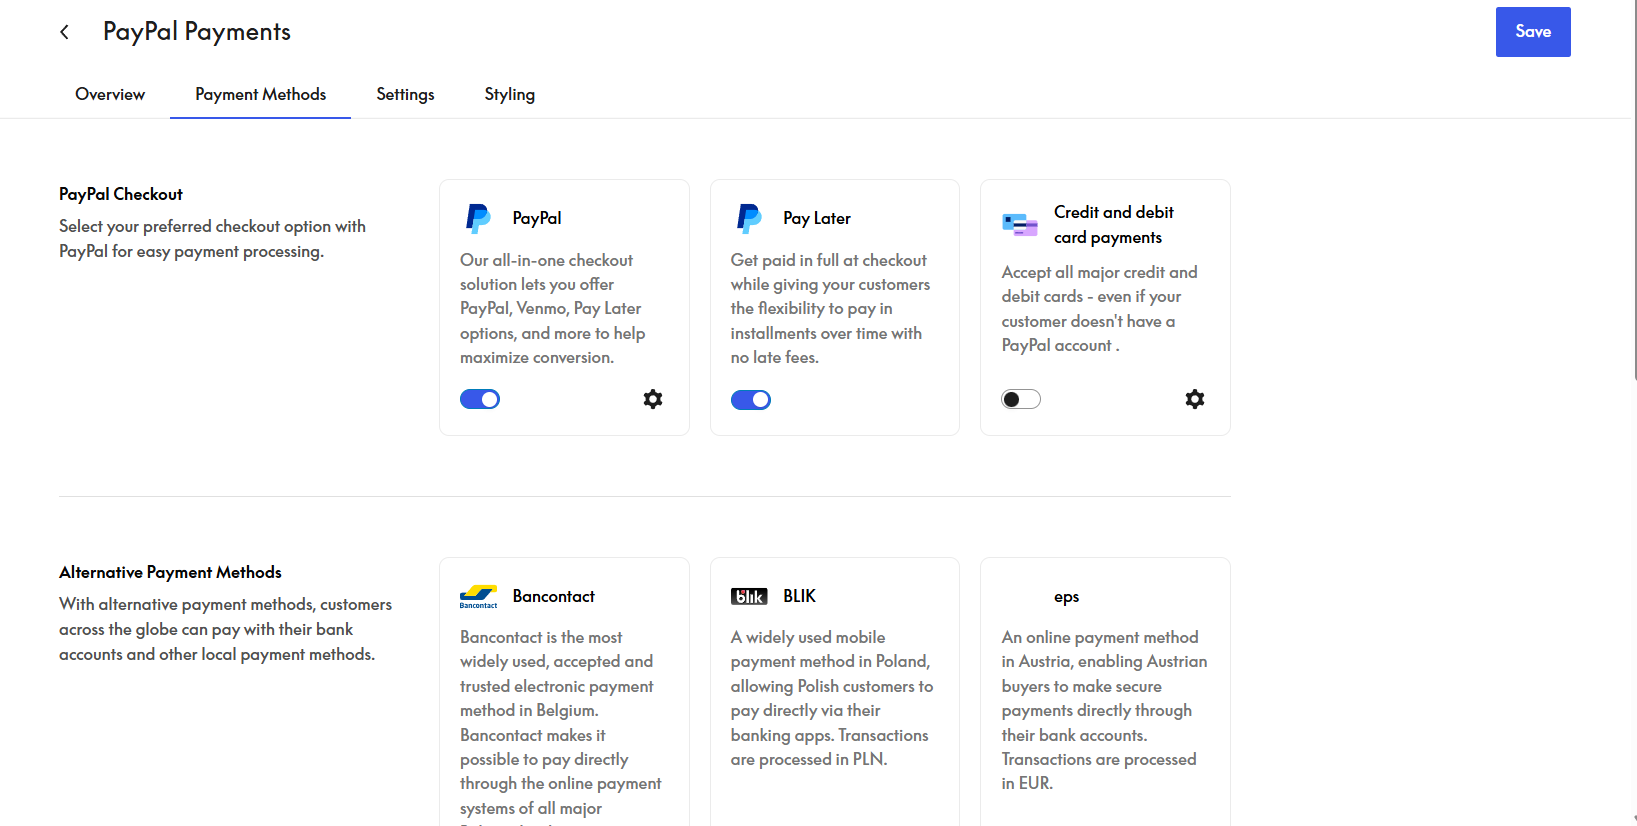Enable Credit and debit card payments toggle
Screen dimensions: 1637x826
[1021, 399]
